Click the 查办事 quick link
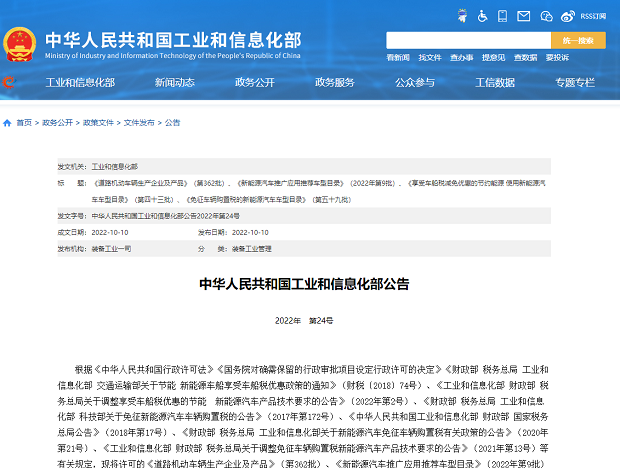Image resolution: width=620 pixels, height=468 pixels. coord(461,58)
